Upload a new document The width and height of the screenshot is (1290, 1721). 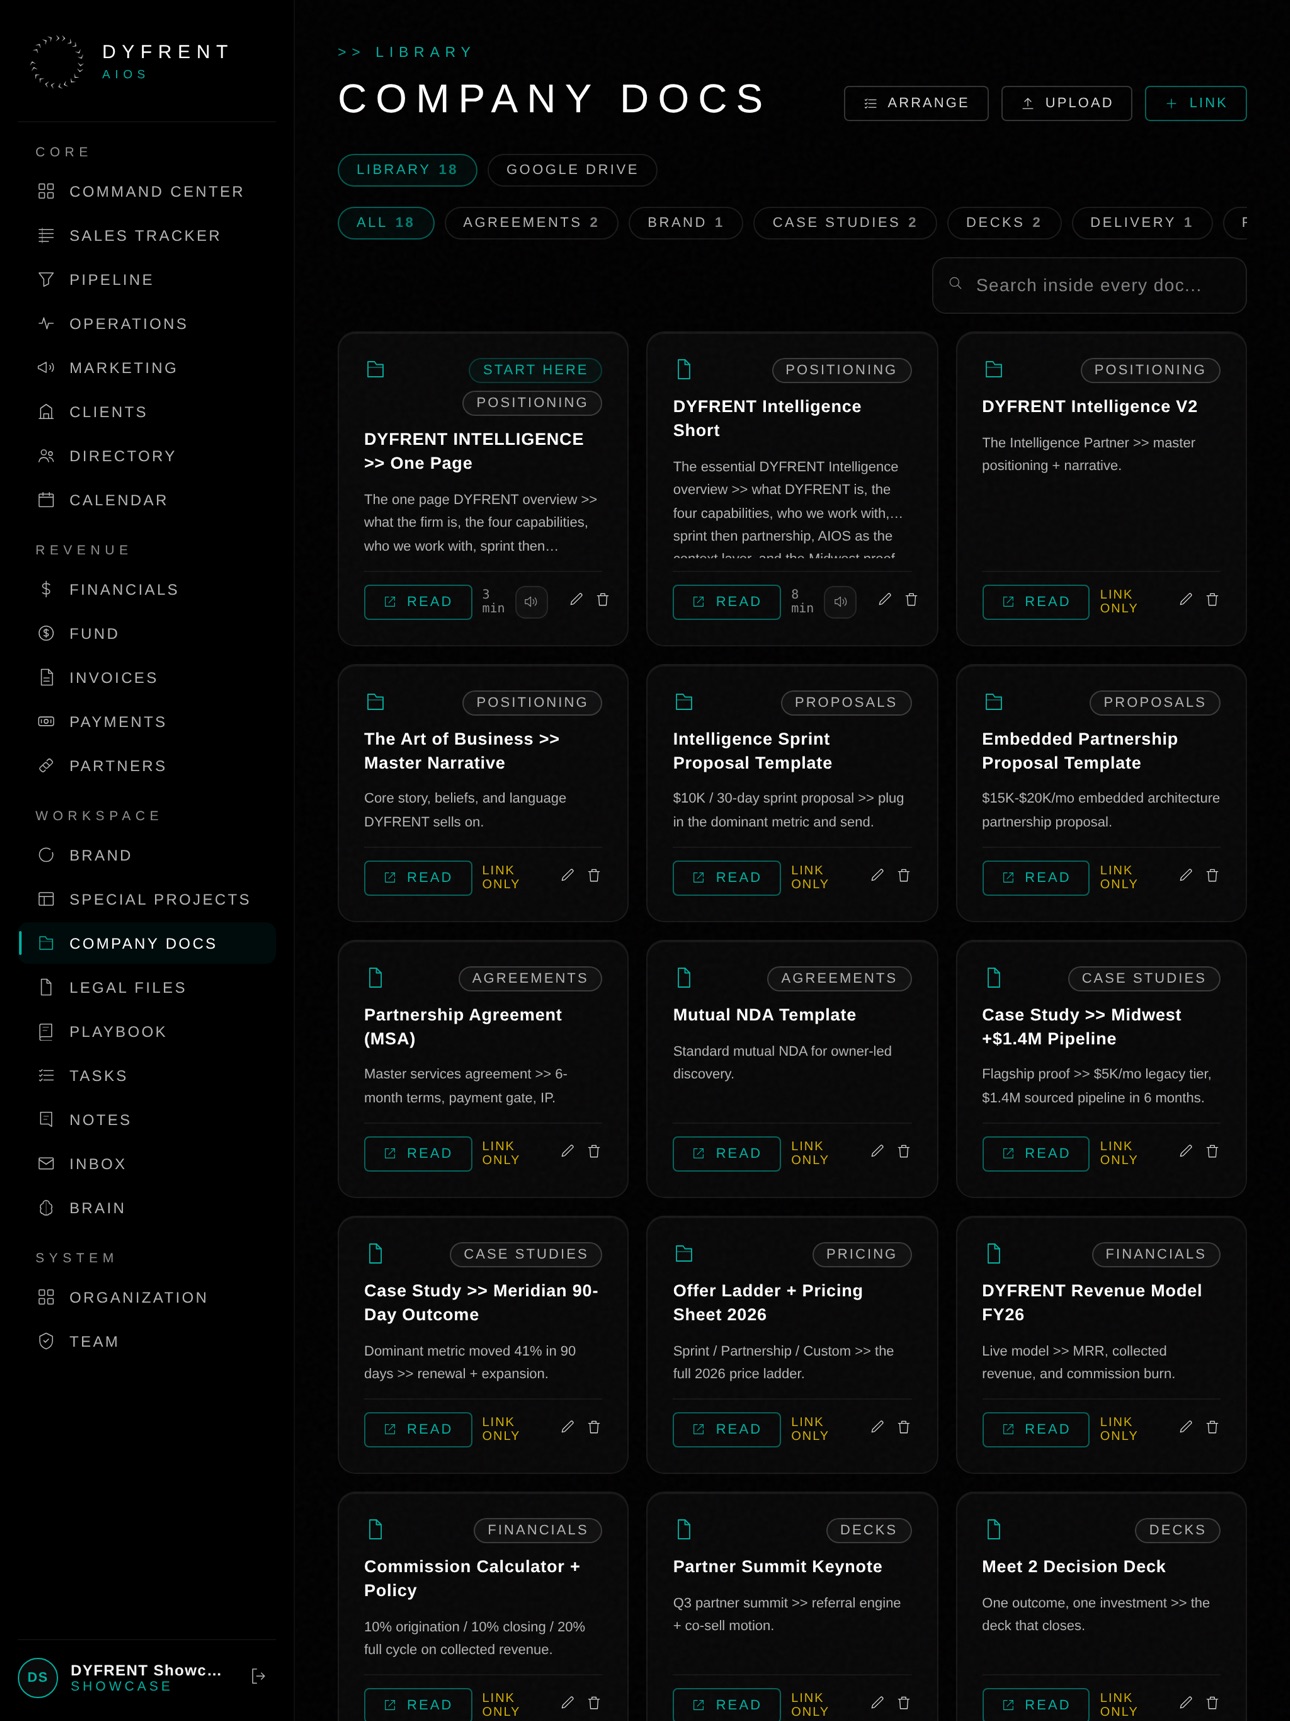[x=1067, y=103]
